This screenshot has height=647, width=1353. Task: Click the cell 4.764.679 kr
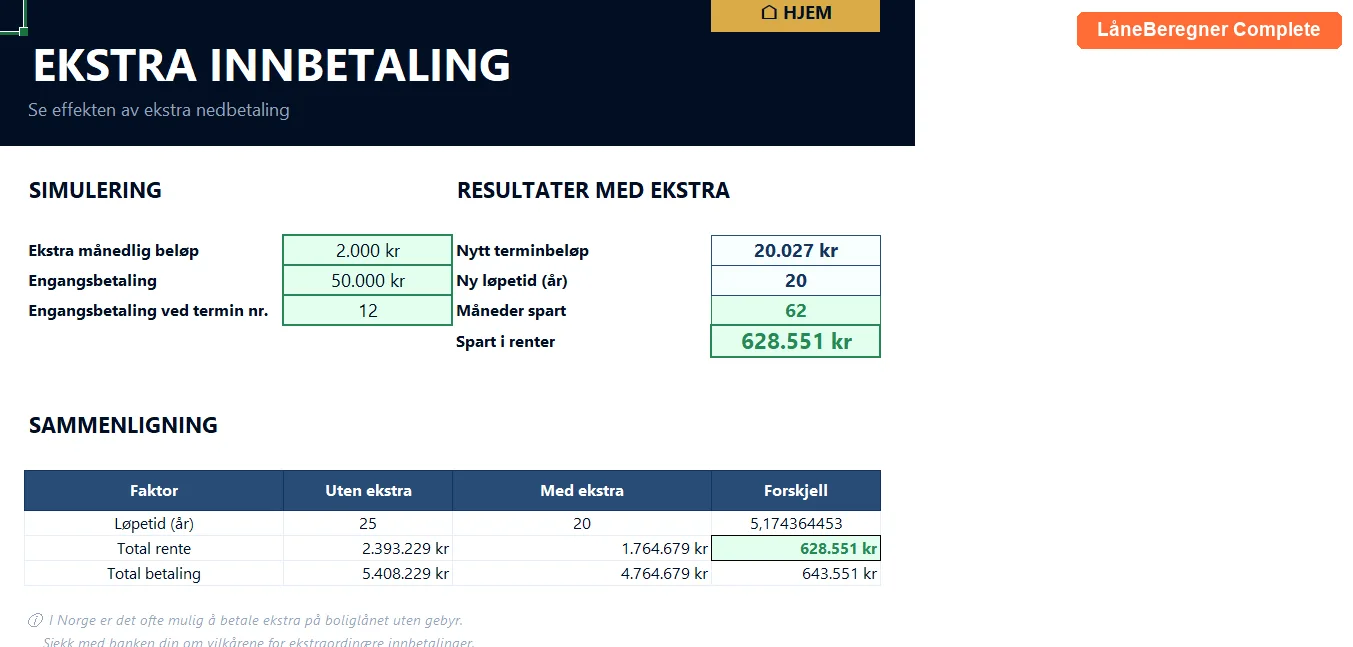582,574
